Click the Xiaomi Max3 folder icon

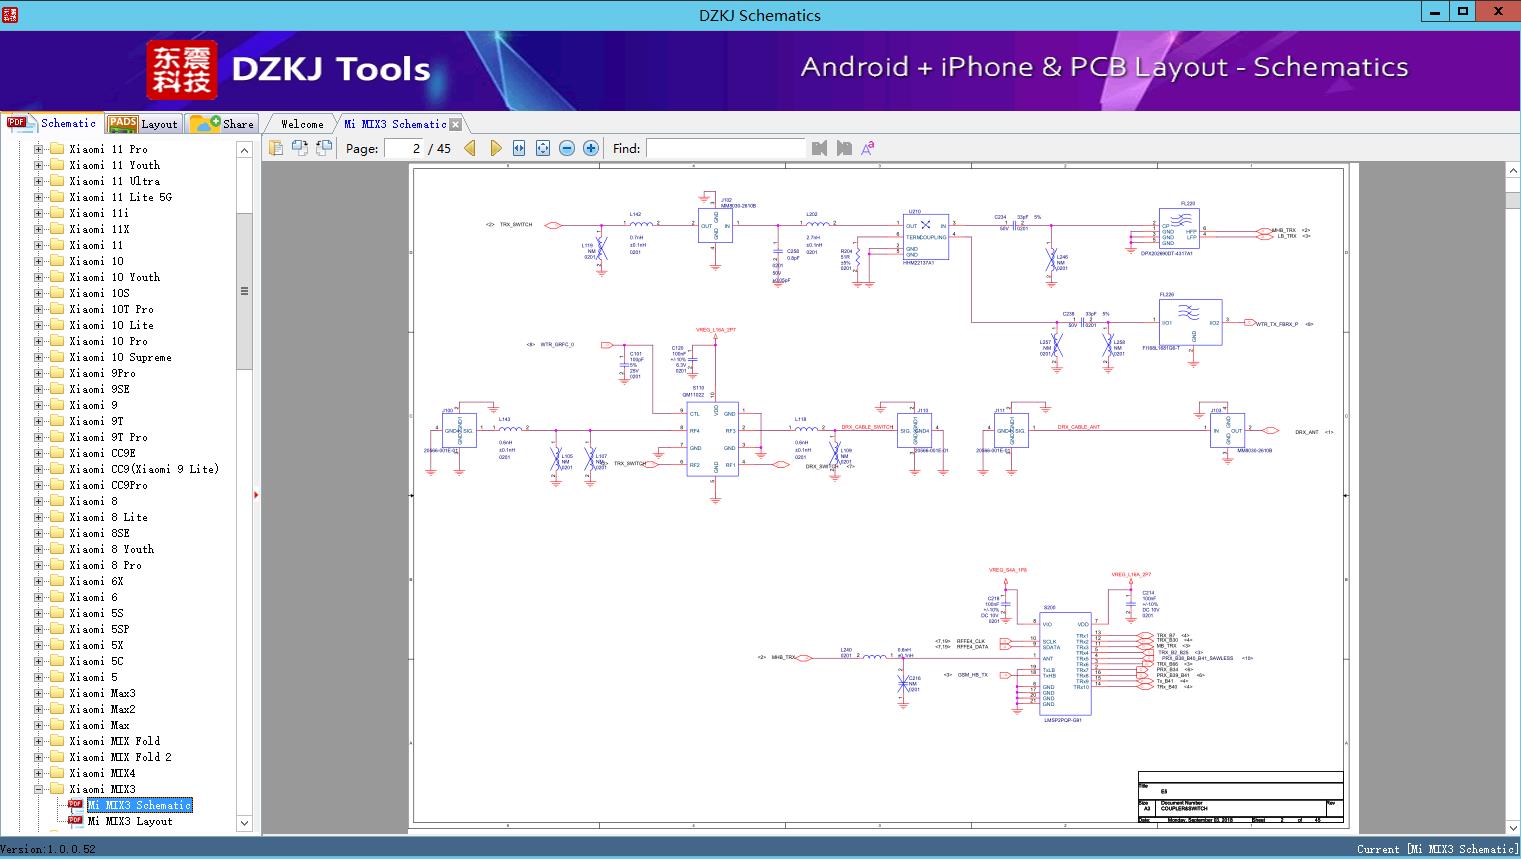coord(57,693)
